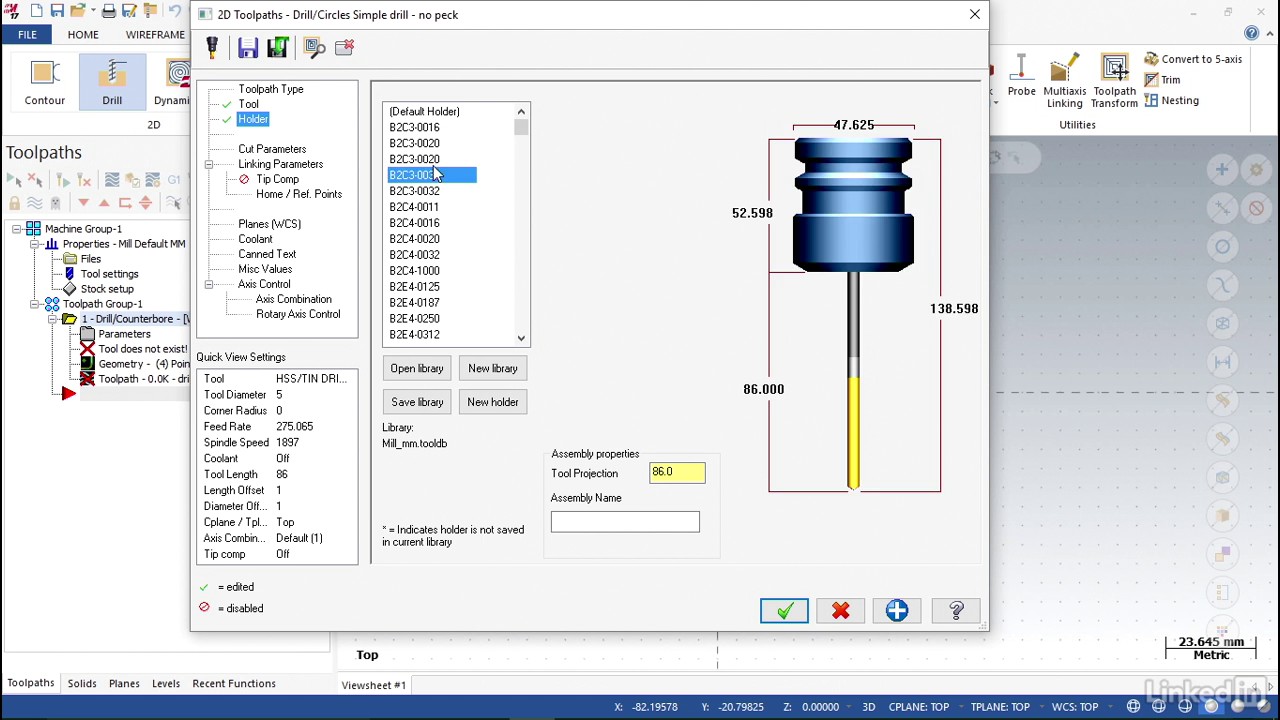This screenshot has width=1280, height=720.
Task: Click the red X window icon in dialog toolbar
Action: [345, 47]
